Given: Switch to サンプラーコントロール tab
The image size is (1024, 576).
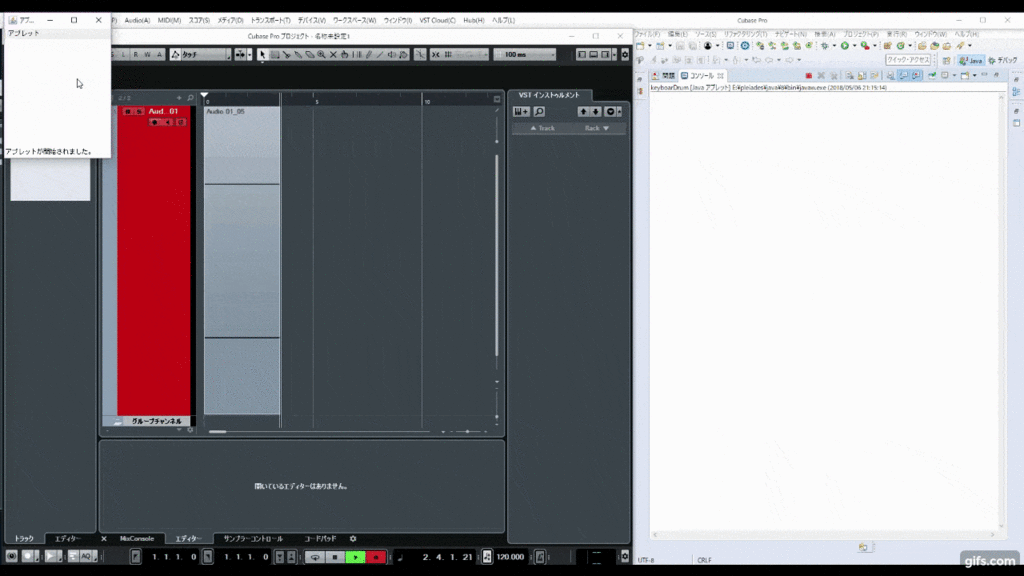Looking at the screenshot, I should [x=253, y=539].
